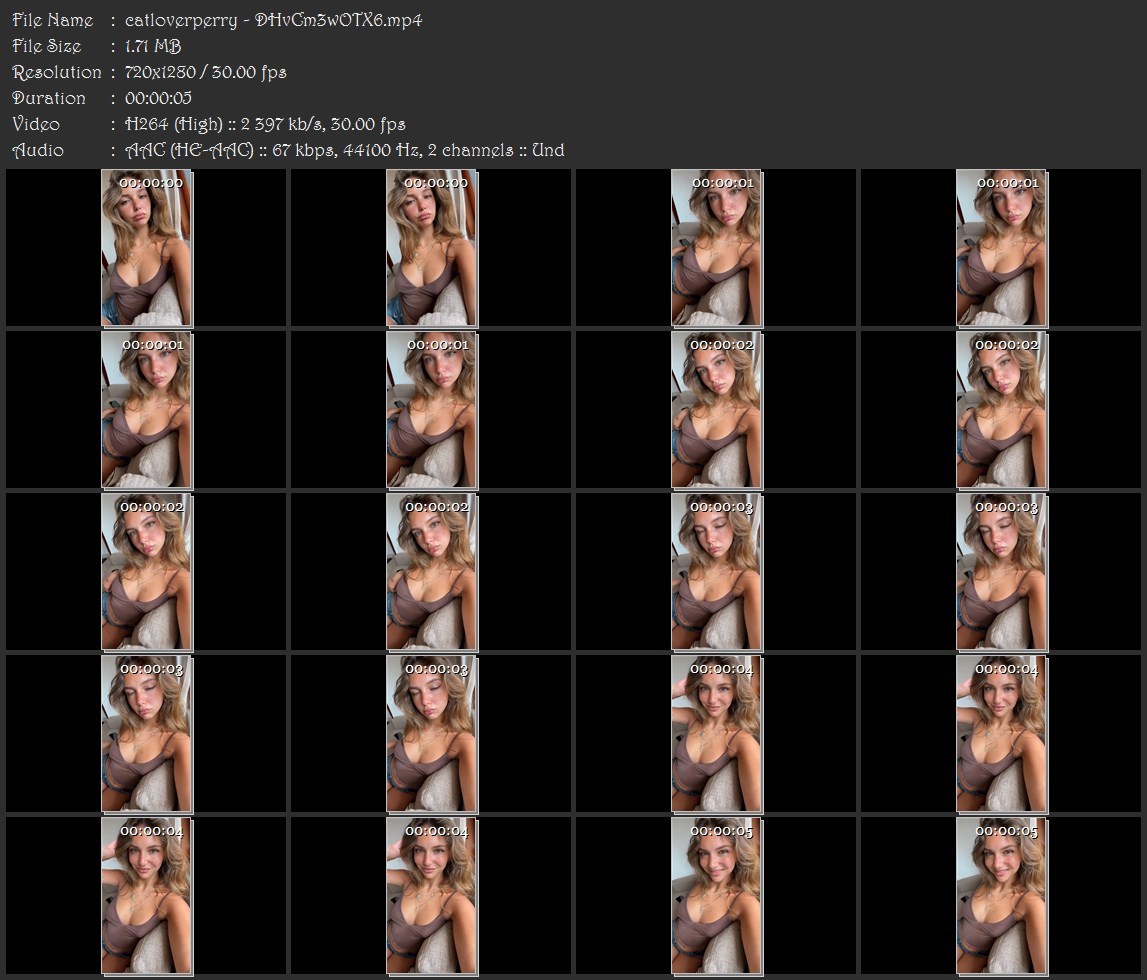This screenshot has height=980, width=1147.
Task: Click the file name 'catloverperry - DHvCm3wOTX6.mp4'
Action: 274,20
